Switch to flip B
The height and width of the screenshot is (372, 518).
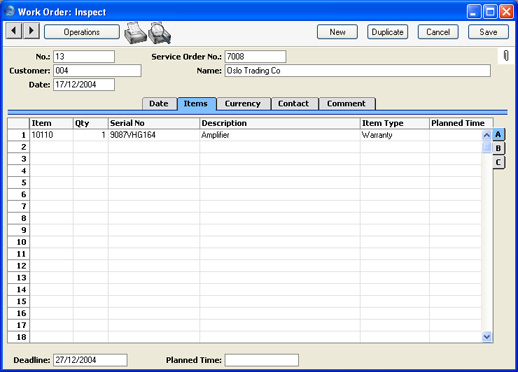click(498, 148)
